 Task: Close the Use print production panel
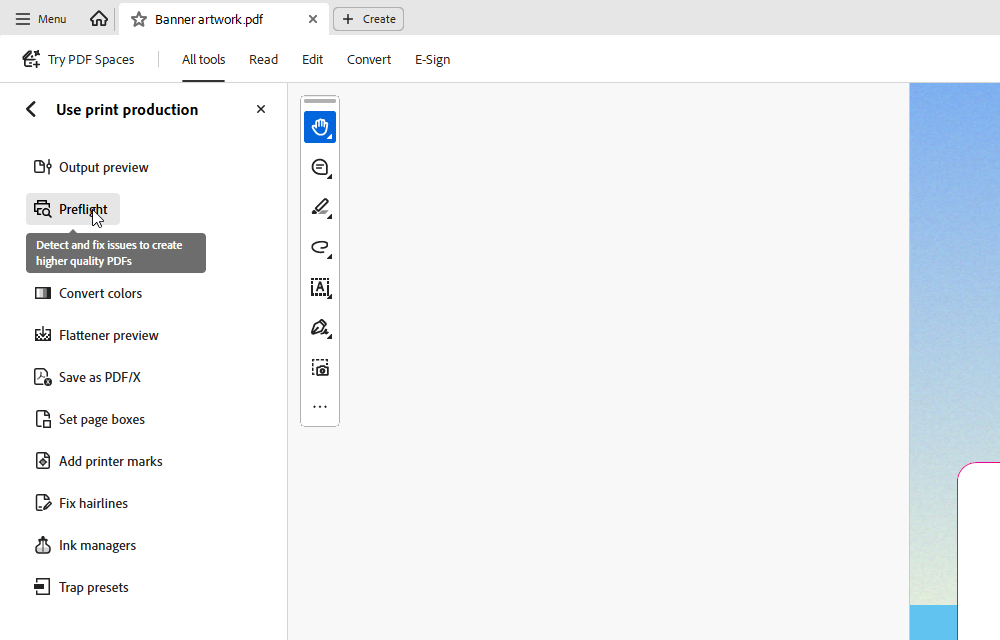click(x=261, y=110)
